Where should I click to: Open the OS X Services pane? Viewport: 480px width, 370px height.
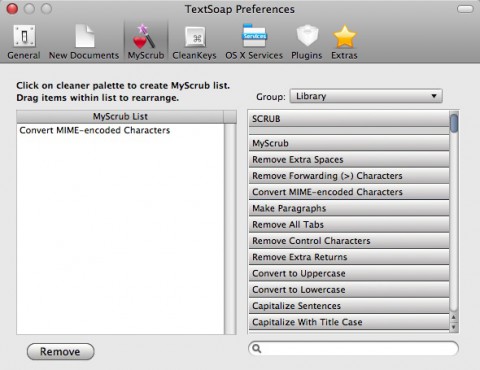tap(254, 42)
